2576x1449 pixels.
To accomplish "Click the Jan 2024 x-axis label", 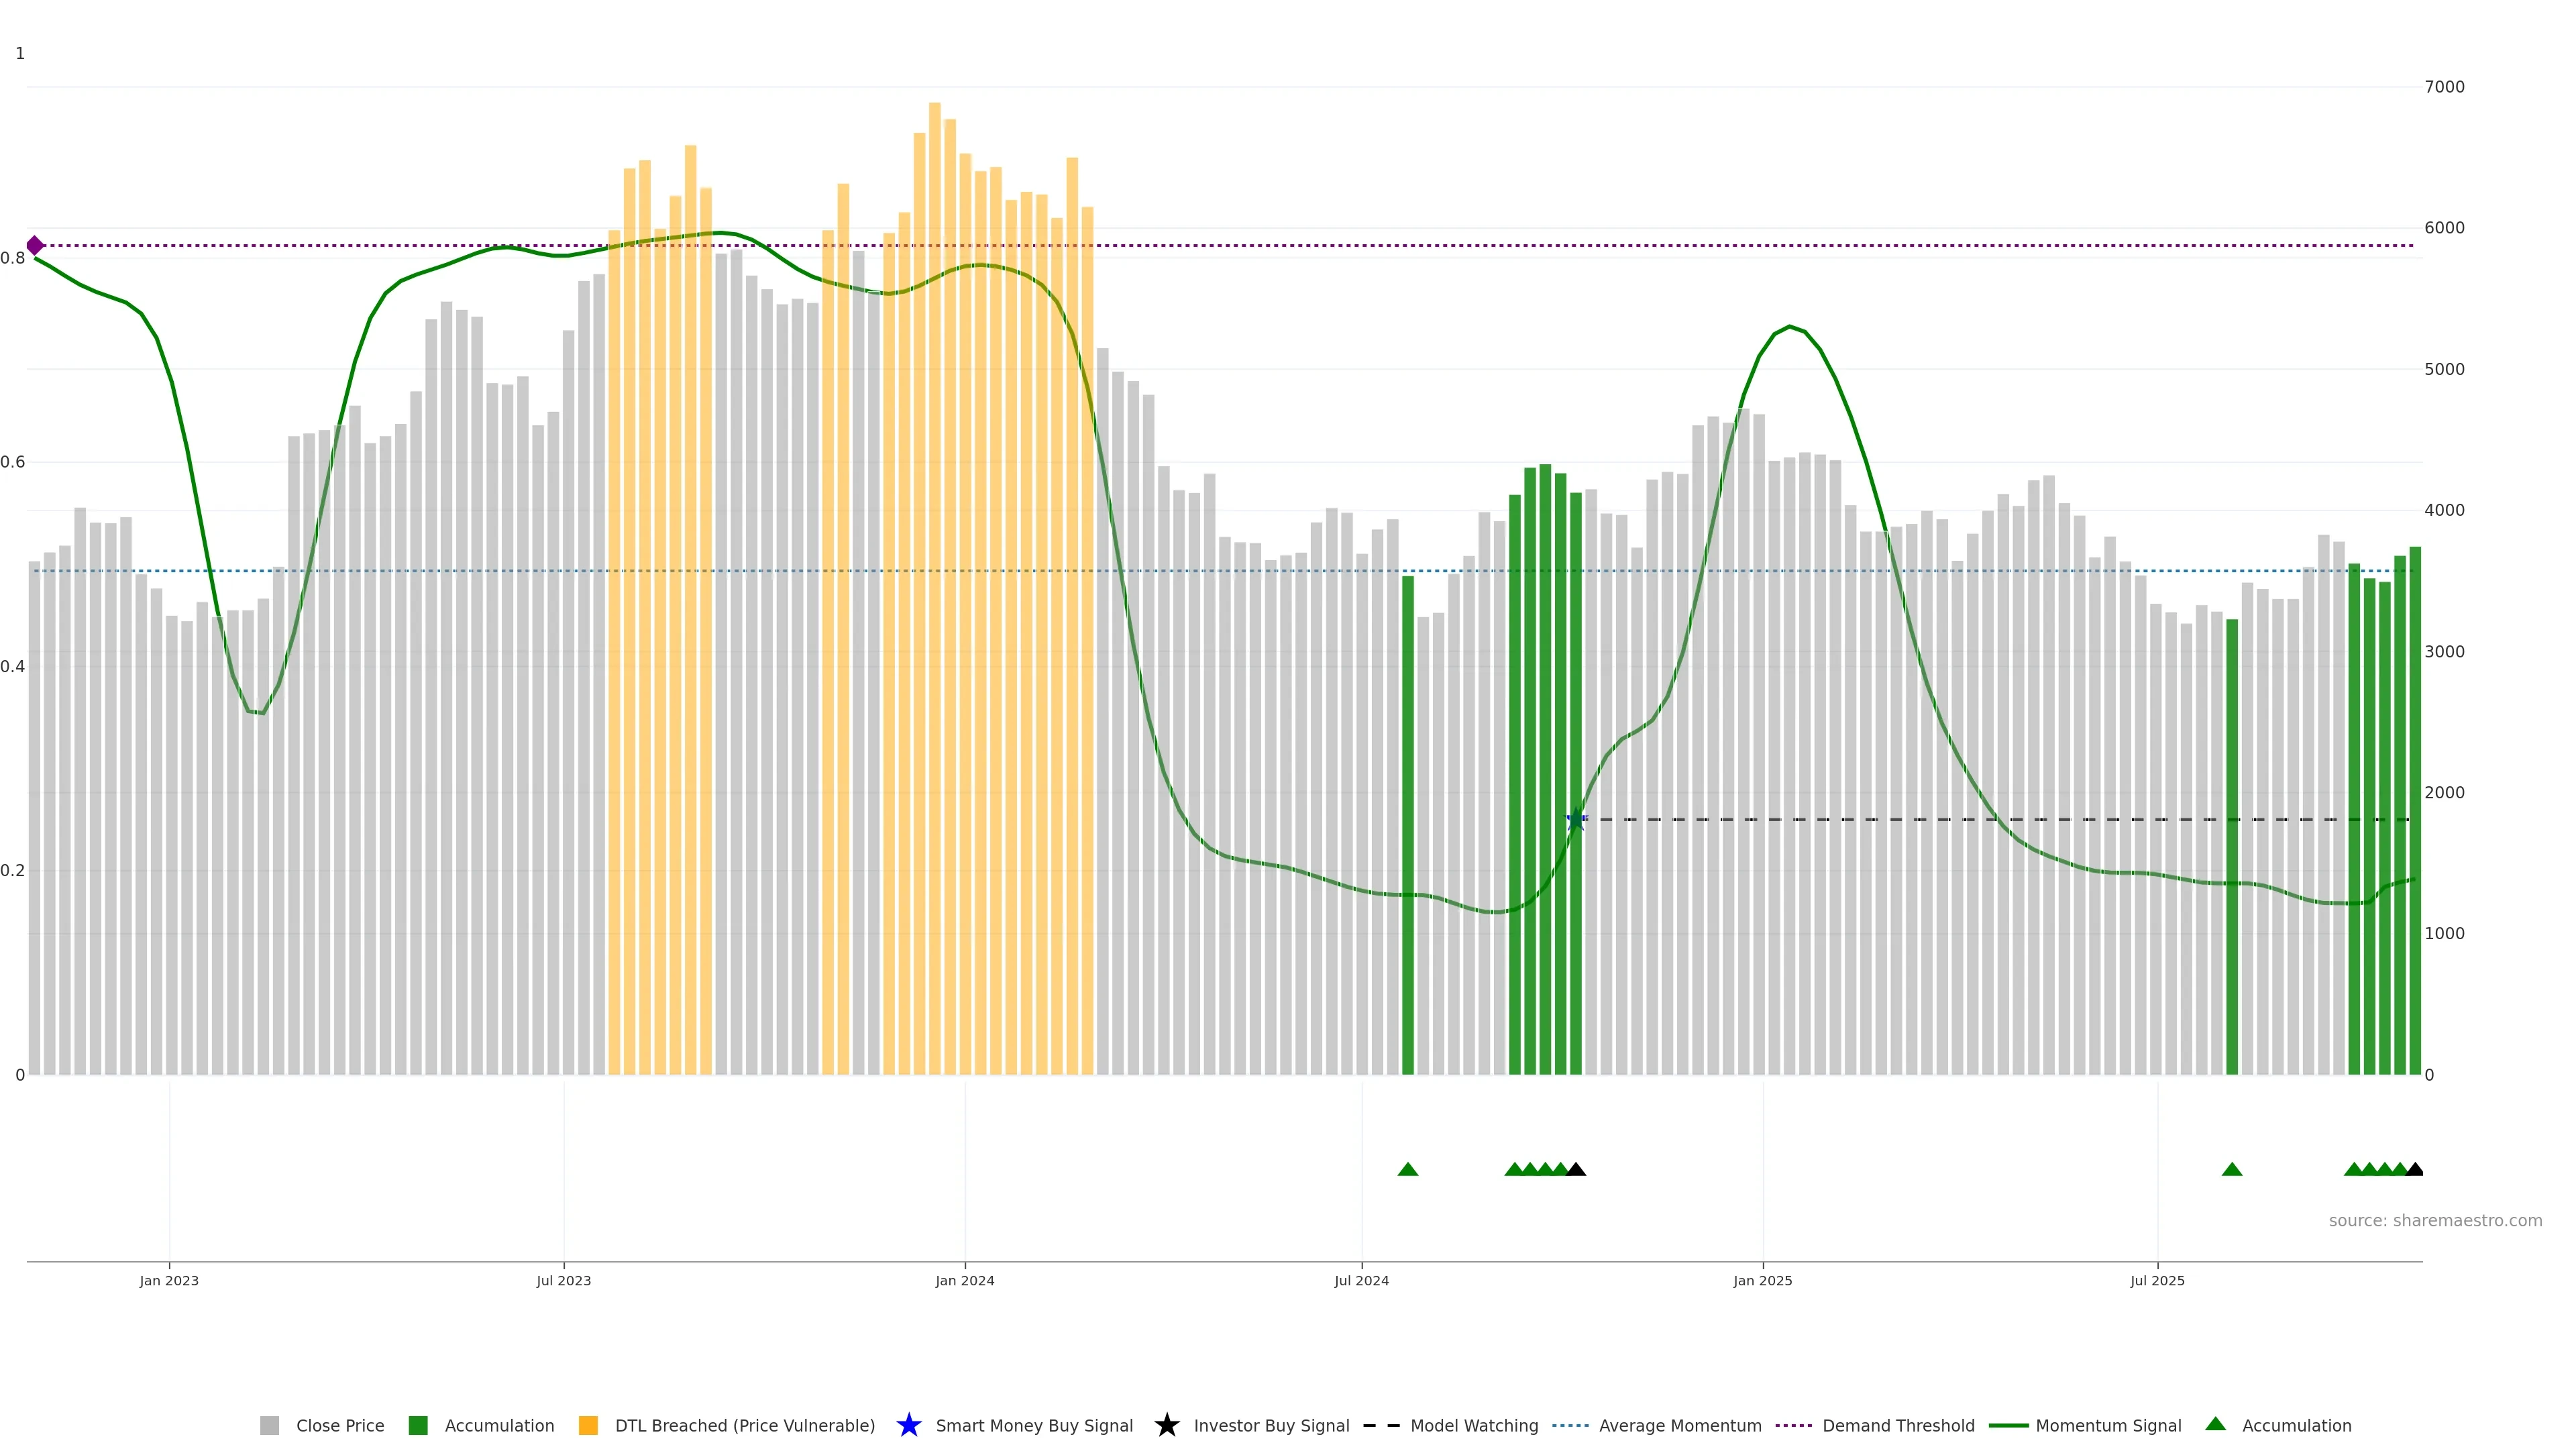I will tap(965, 1280).
